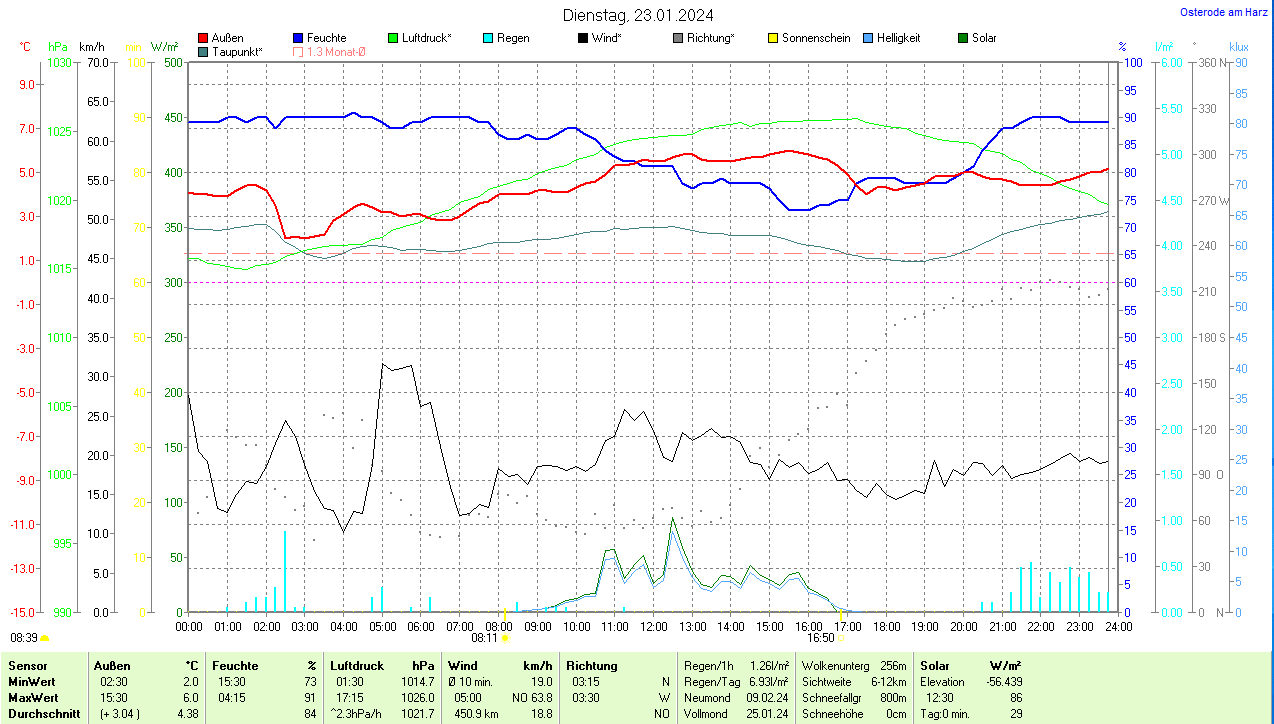Select the Luftdruck column header in table

(x=357, y=665)
